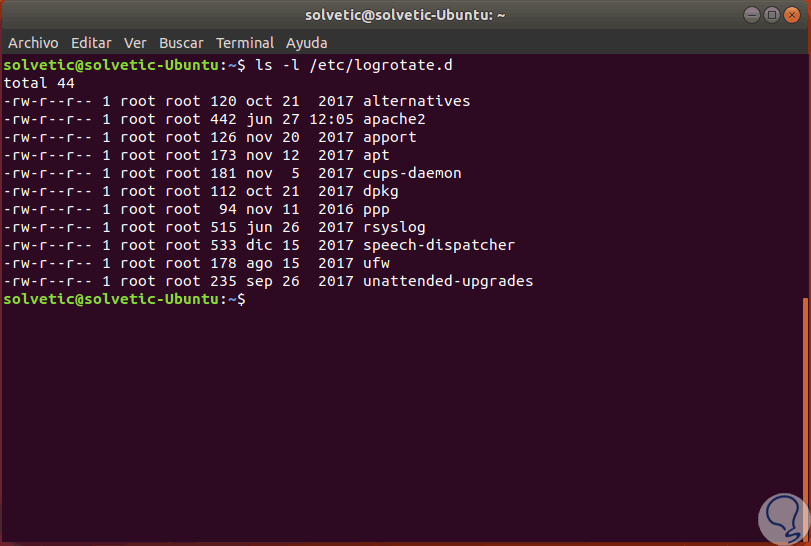Click the window title solvetic@solvetic-Ubuntu
Viewport: 811px width, 546px height.
pyautogui.click(x=405, y=15)
